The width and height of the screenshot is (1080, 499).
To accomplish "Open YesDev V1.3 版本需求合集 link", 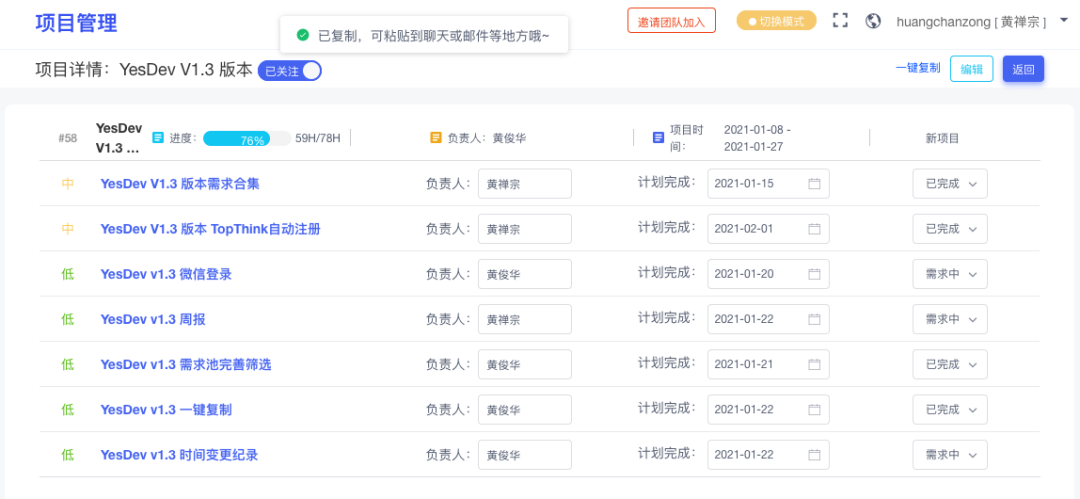I will coord(180,184).
